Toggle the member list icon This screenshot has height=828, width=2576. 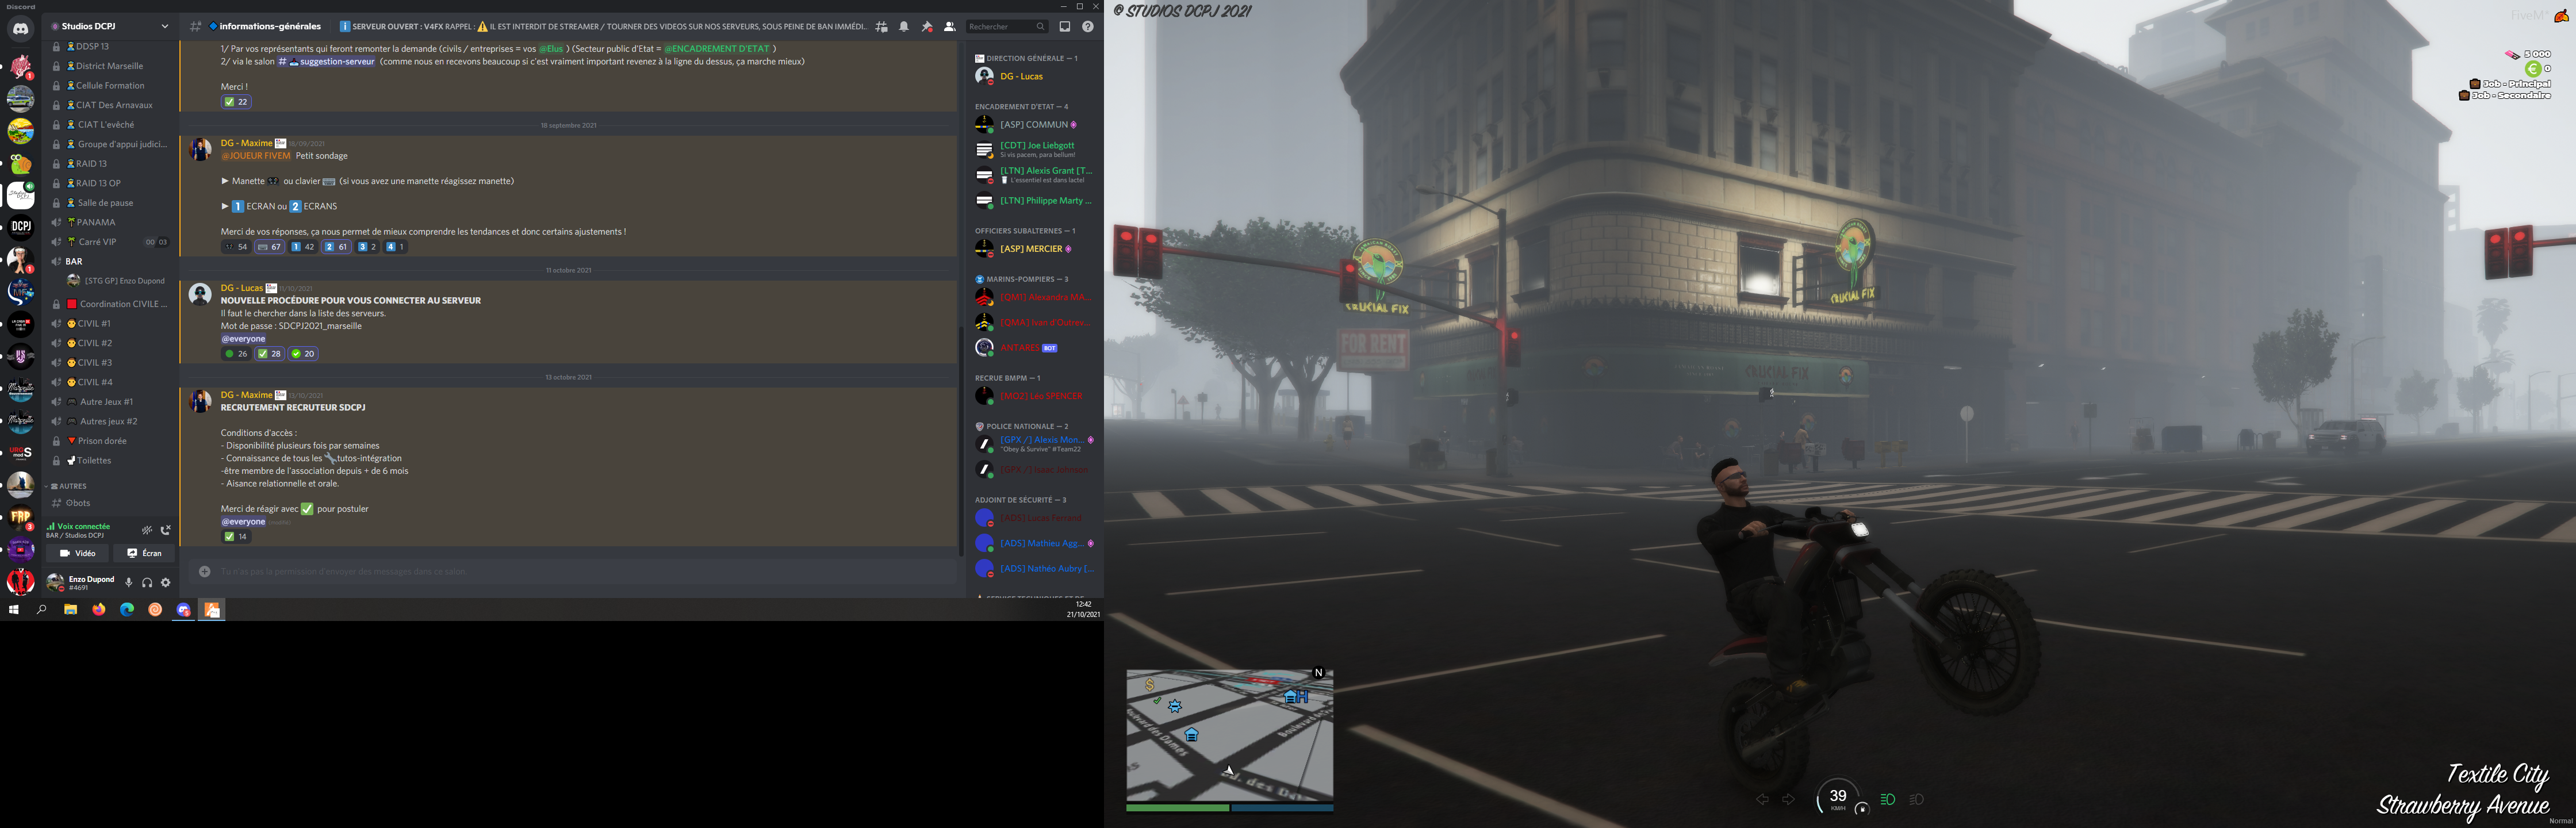(949, 27)
